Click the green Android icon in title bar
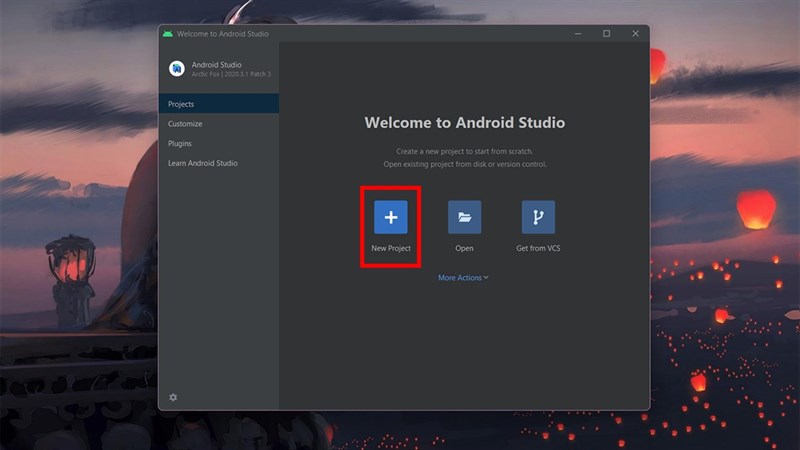Viewport: 800px width, 450px height. tap(167, 34)
